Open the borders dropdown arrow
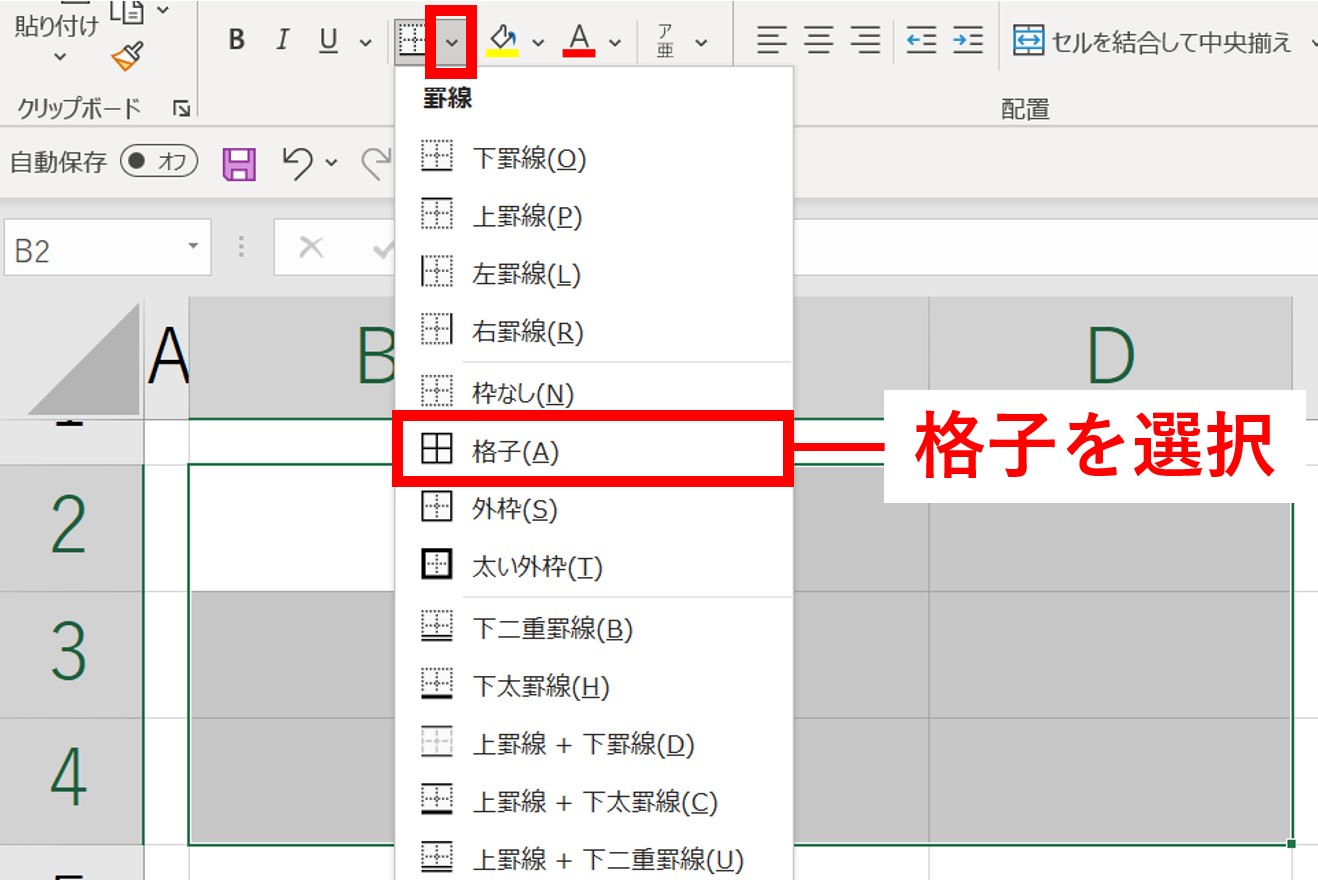The height and width of the screenshot is (880, 1318). click(452, 41)
